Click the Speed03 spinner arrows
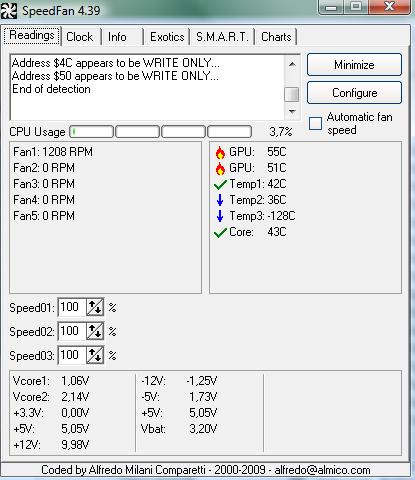The height and width of the screenshot is (480, 415). [x=95, y=355]
